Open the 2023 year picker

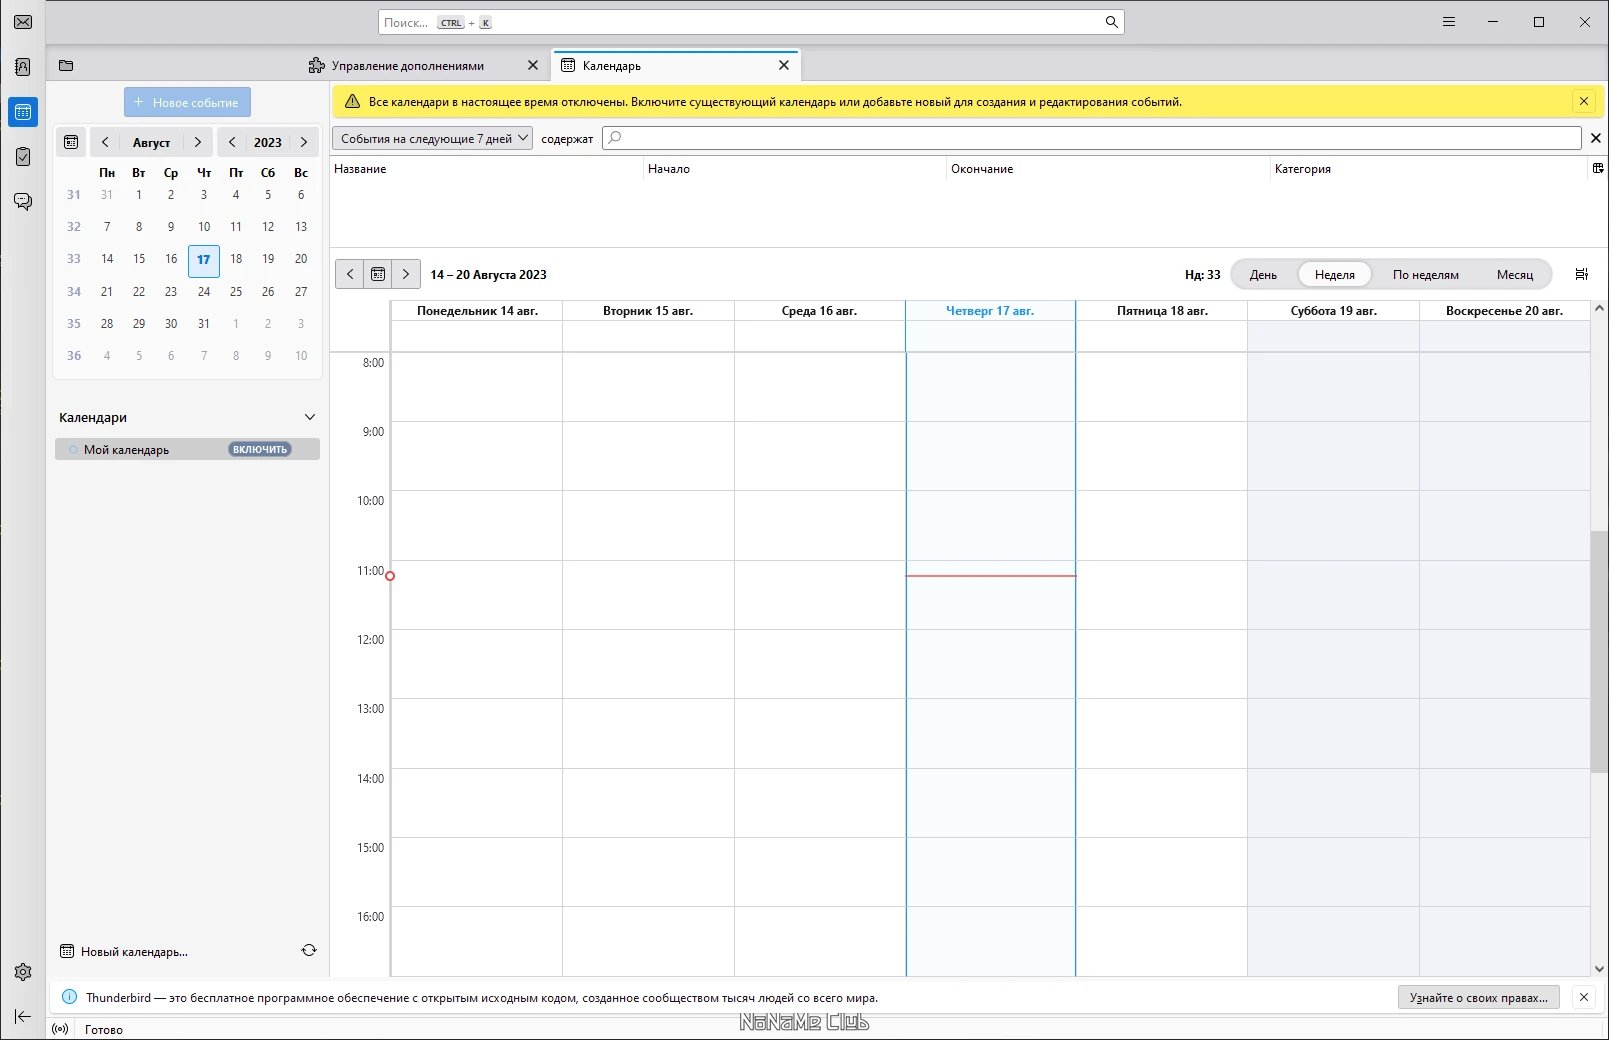point(267,142)
